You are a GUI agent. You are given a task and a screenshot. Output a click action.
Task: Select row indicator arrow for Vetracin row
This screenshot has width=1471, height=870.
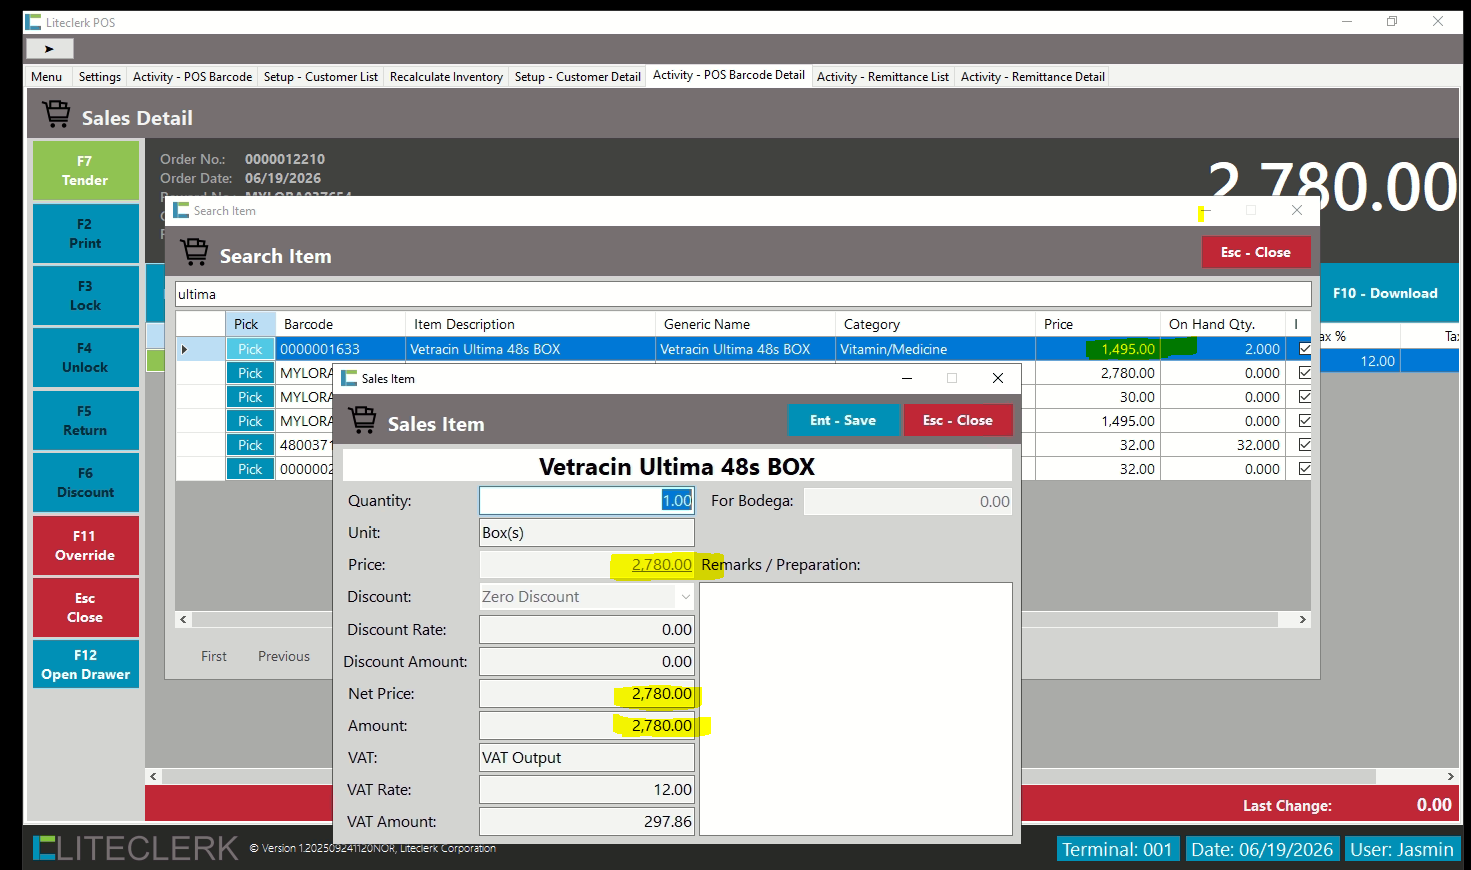[x=184, y=349]
